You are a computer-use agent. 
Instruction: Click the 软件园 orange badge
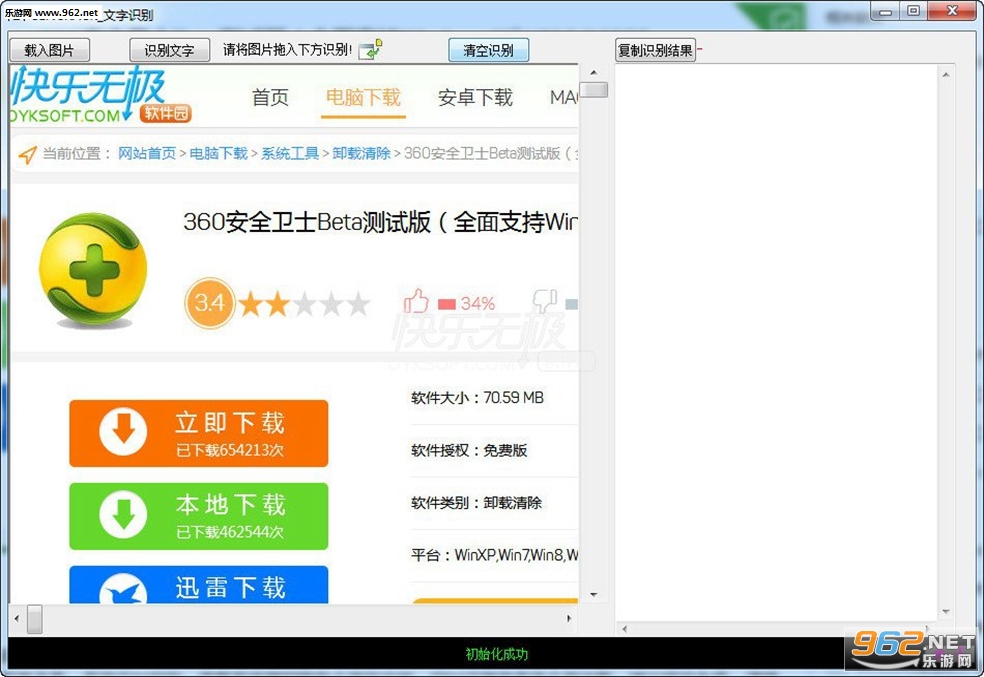click(166, 113)
